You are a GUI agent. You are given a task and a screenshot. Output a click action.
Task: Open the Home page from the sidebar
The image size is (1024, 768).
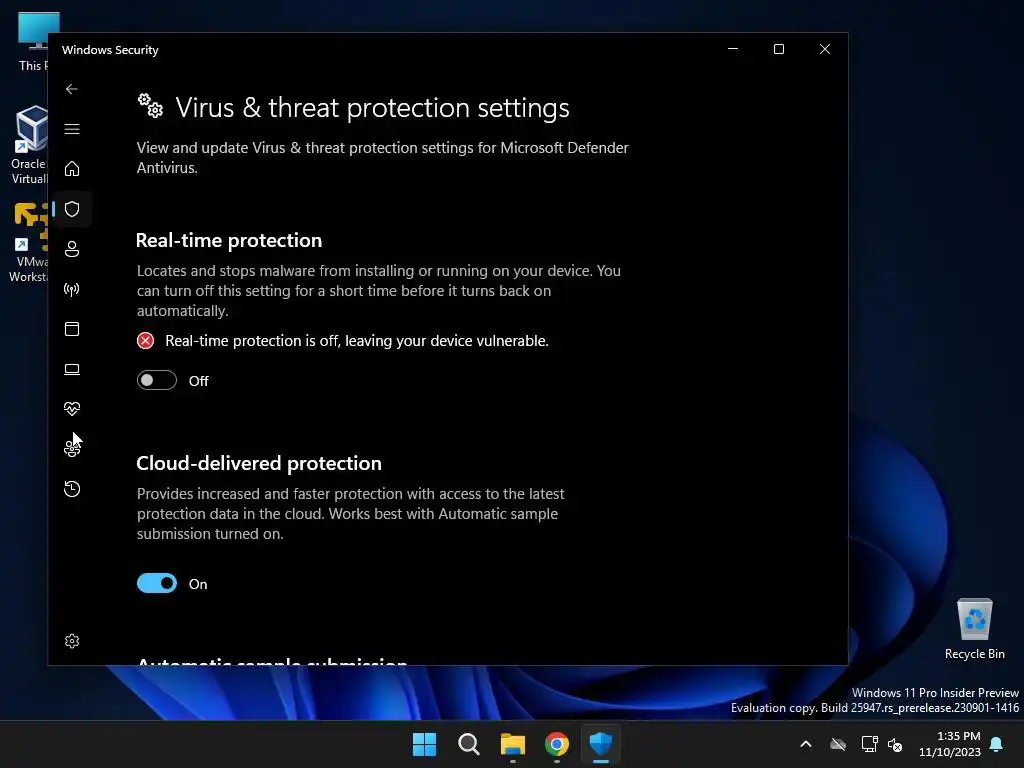(72, 168)
